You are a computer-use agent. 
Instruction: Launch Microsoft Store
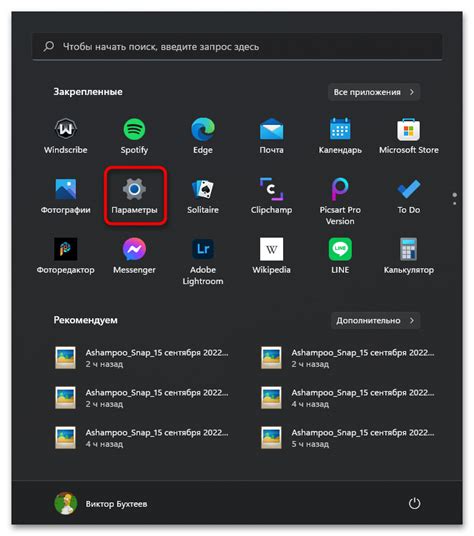coord(409,136)
